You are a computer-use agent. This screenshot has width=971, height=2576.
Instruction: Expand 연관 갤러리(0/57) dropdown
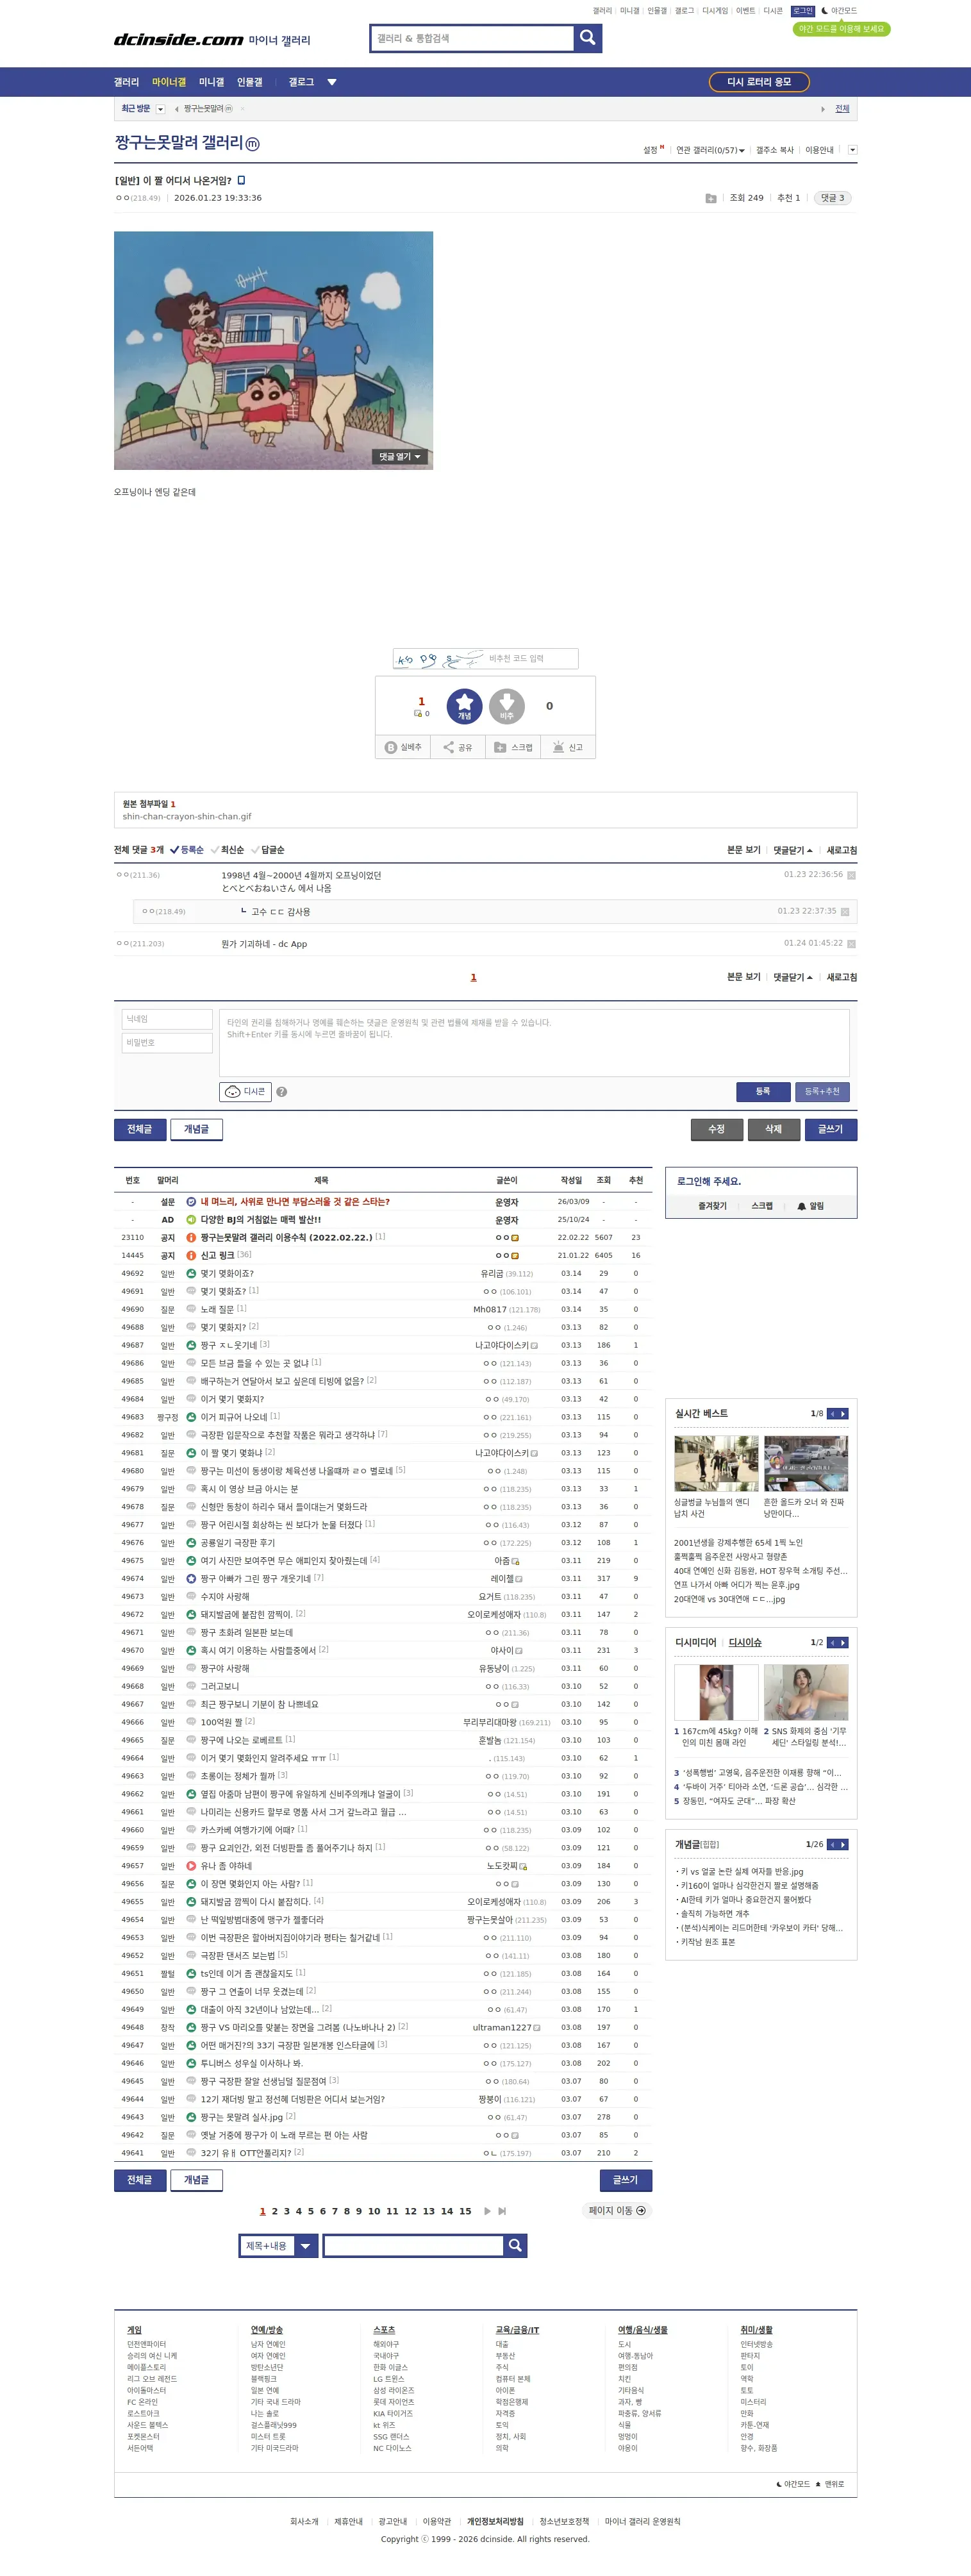pos(710,150)
